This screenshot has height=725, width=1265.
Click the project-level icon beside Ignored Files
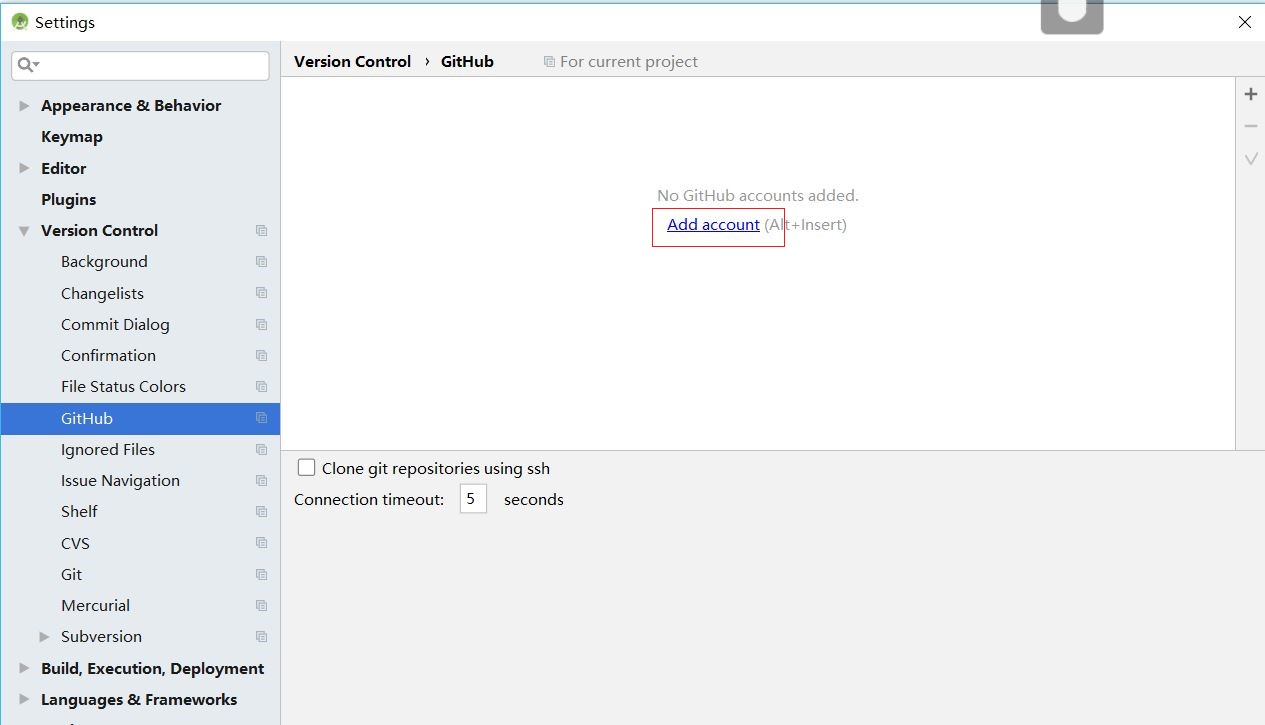pyautogui.click(x=261, y=449)
